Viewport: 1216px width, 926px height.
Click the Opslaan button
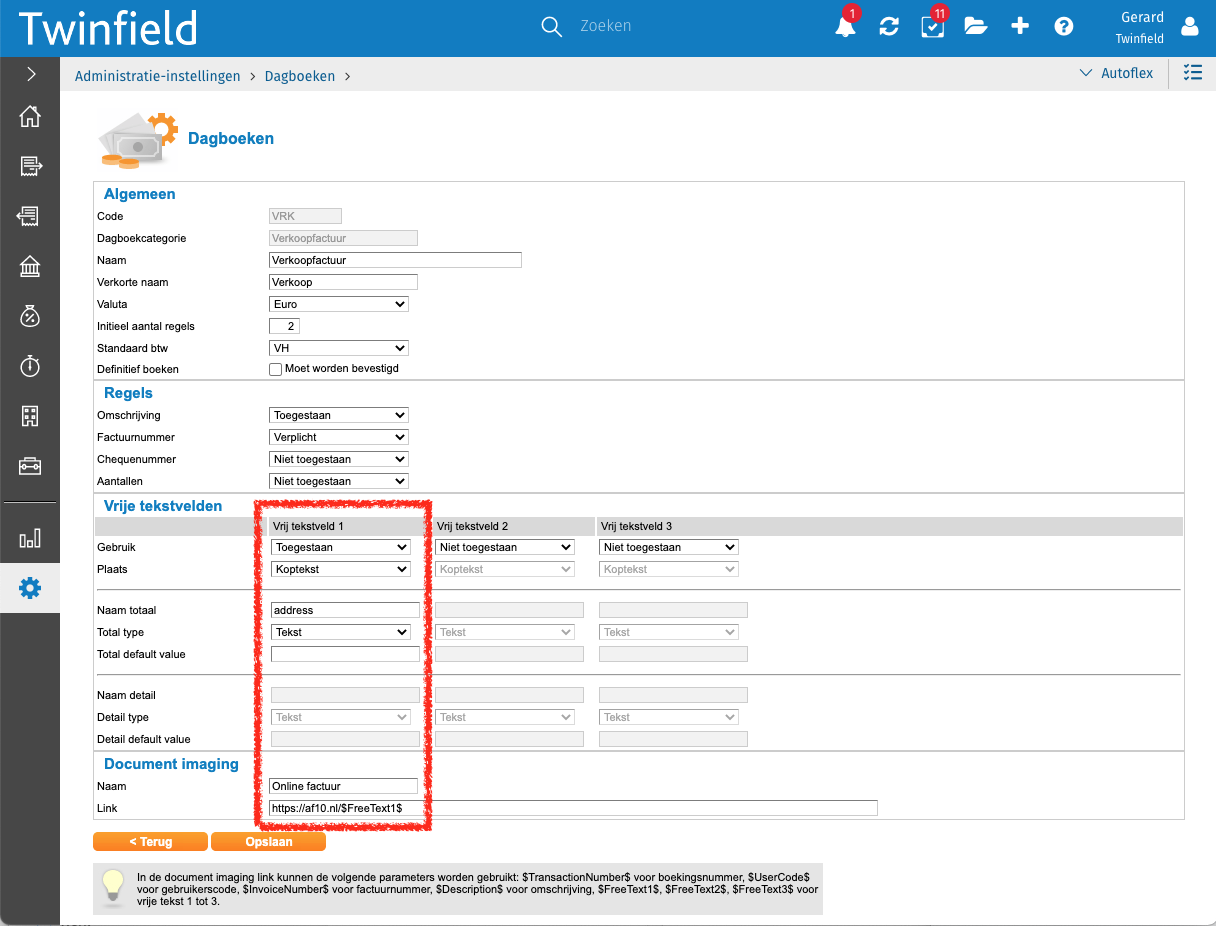click(x=268, y=842)
